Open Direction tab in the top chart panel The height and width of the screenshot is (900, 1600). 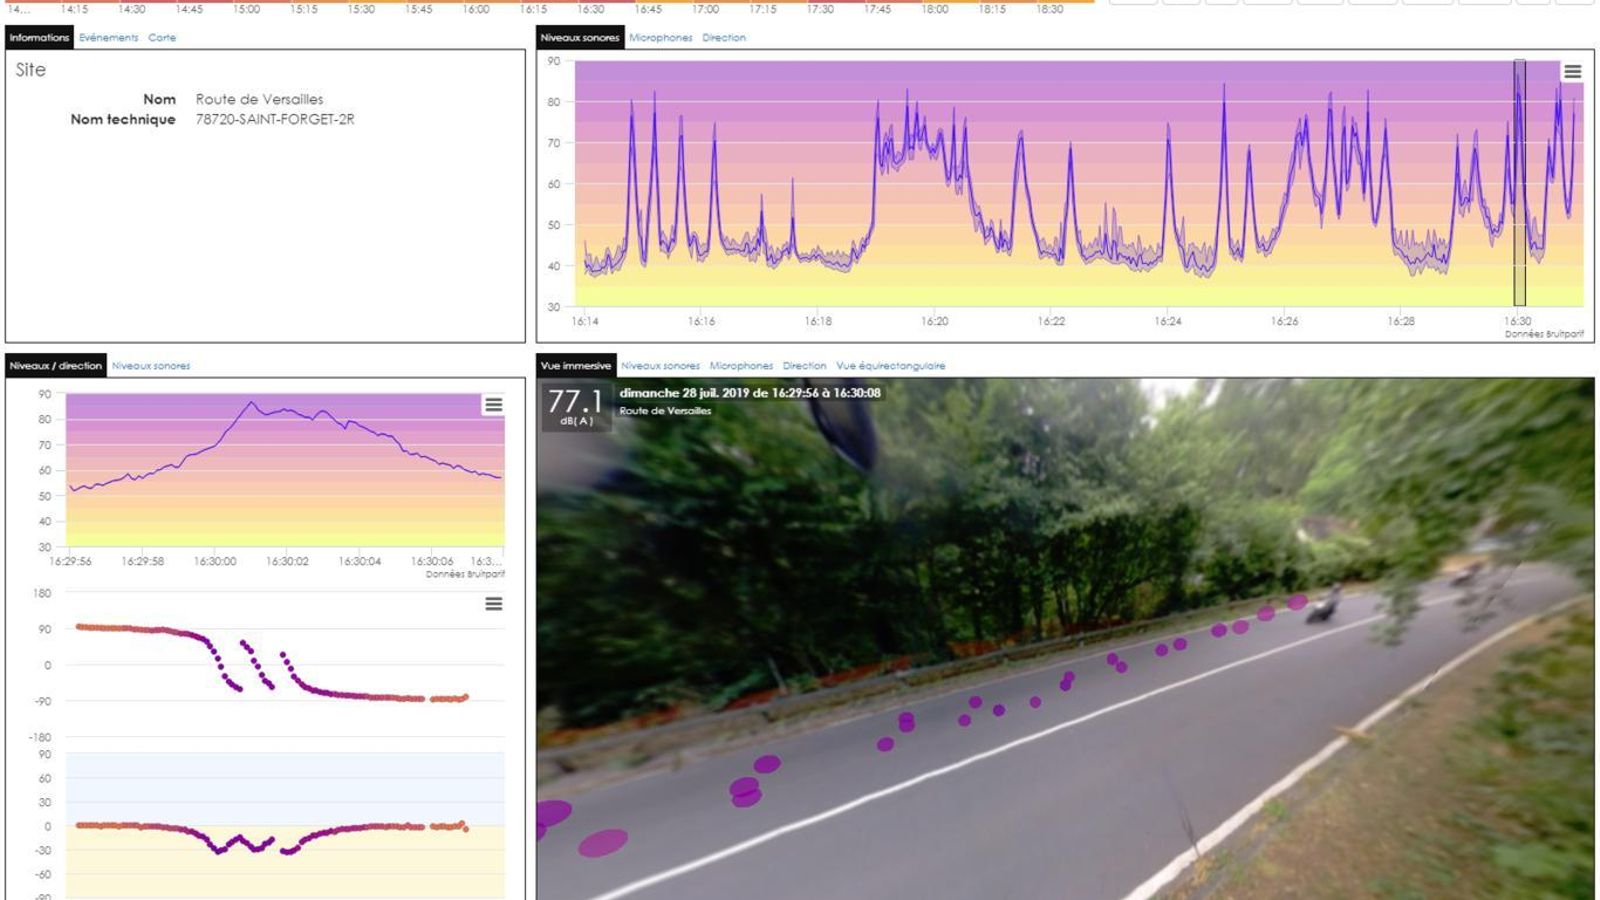pos(723,38)
